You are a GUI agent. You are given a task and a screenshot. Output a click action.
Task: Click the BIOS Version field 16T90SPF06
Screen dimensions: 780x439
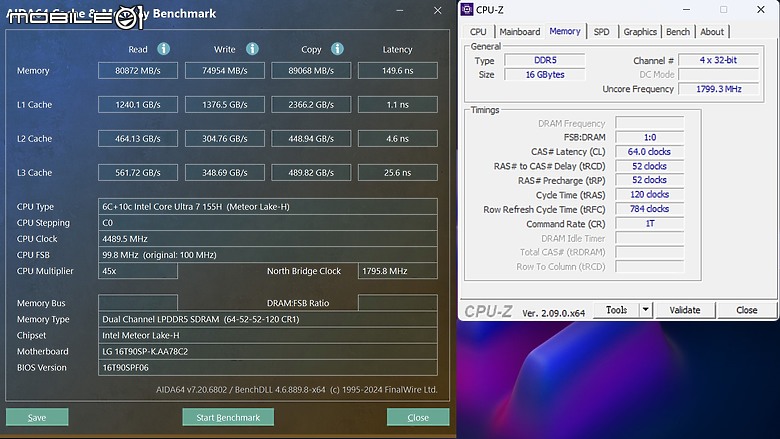pos(268,367)
